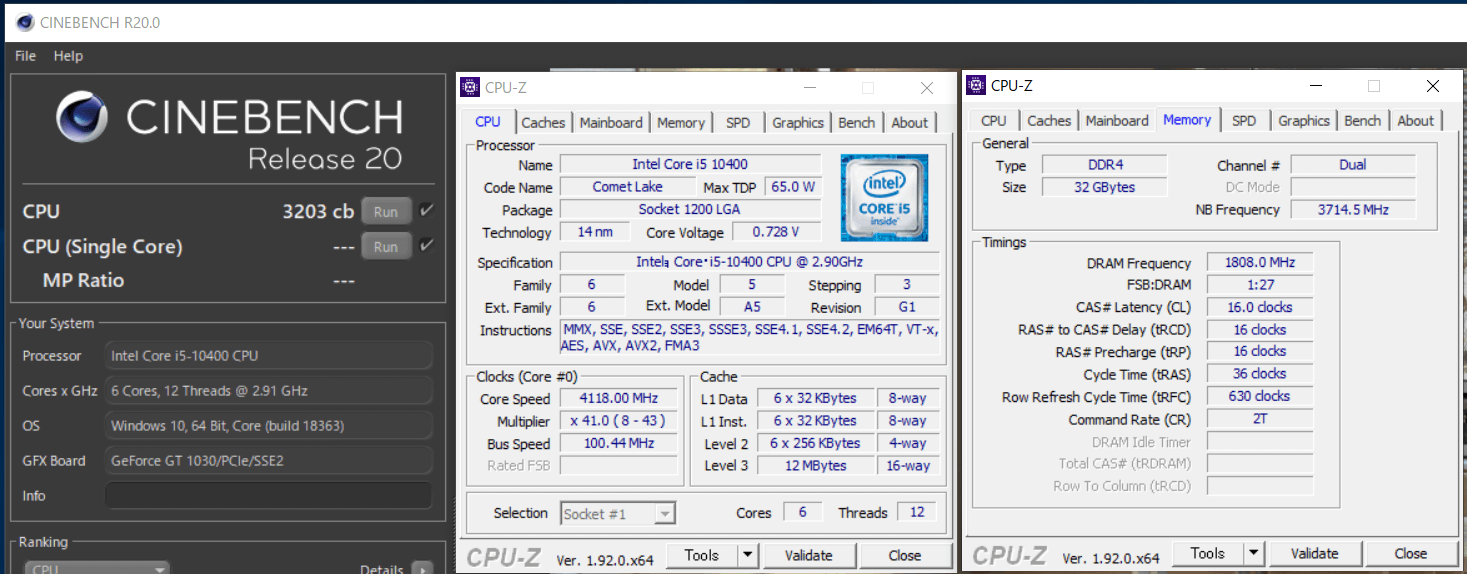This screenshot has width=1467, height=574.
Task: Open Tools dropdown arrow in left CPU-Z window
Action: point(748,555)
